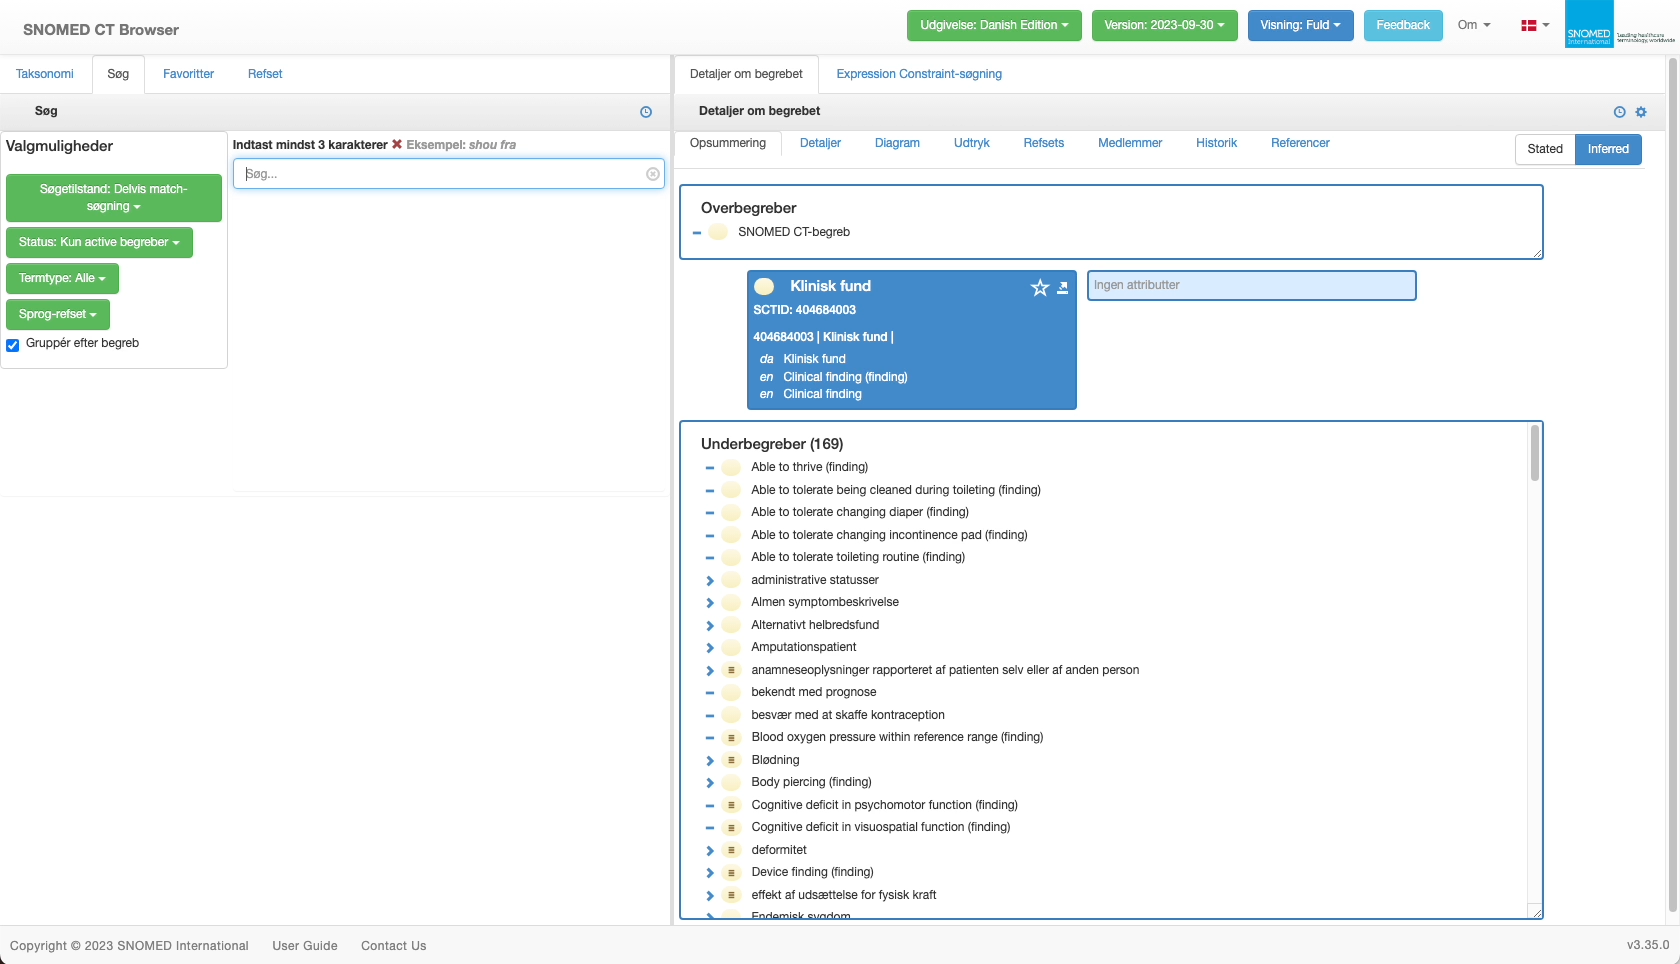Open the Contact Us link
This screenshot has height=964, width=1680.
click(x=394, y=946)
